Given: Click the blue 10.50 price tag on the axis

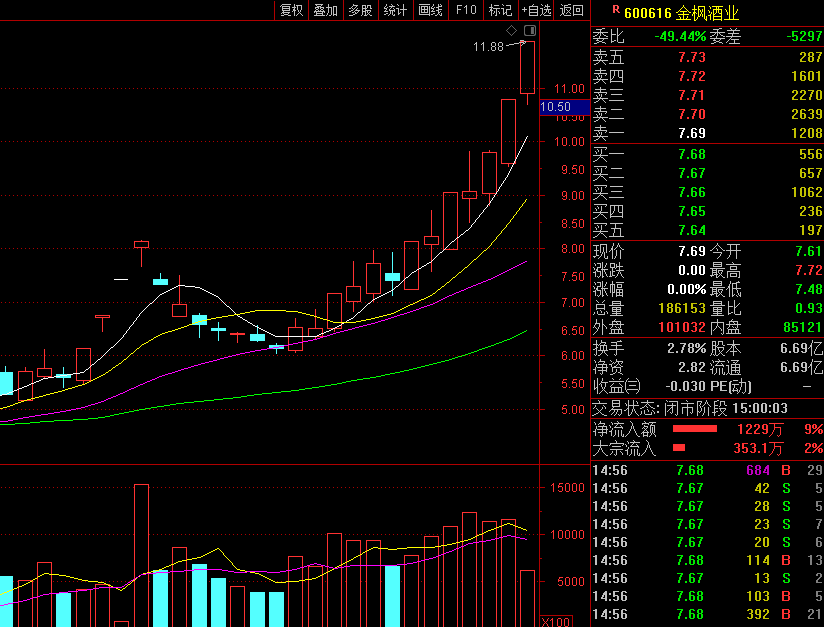Looking at the screenshot, I should [556, 107].
